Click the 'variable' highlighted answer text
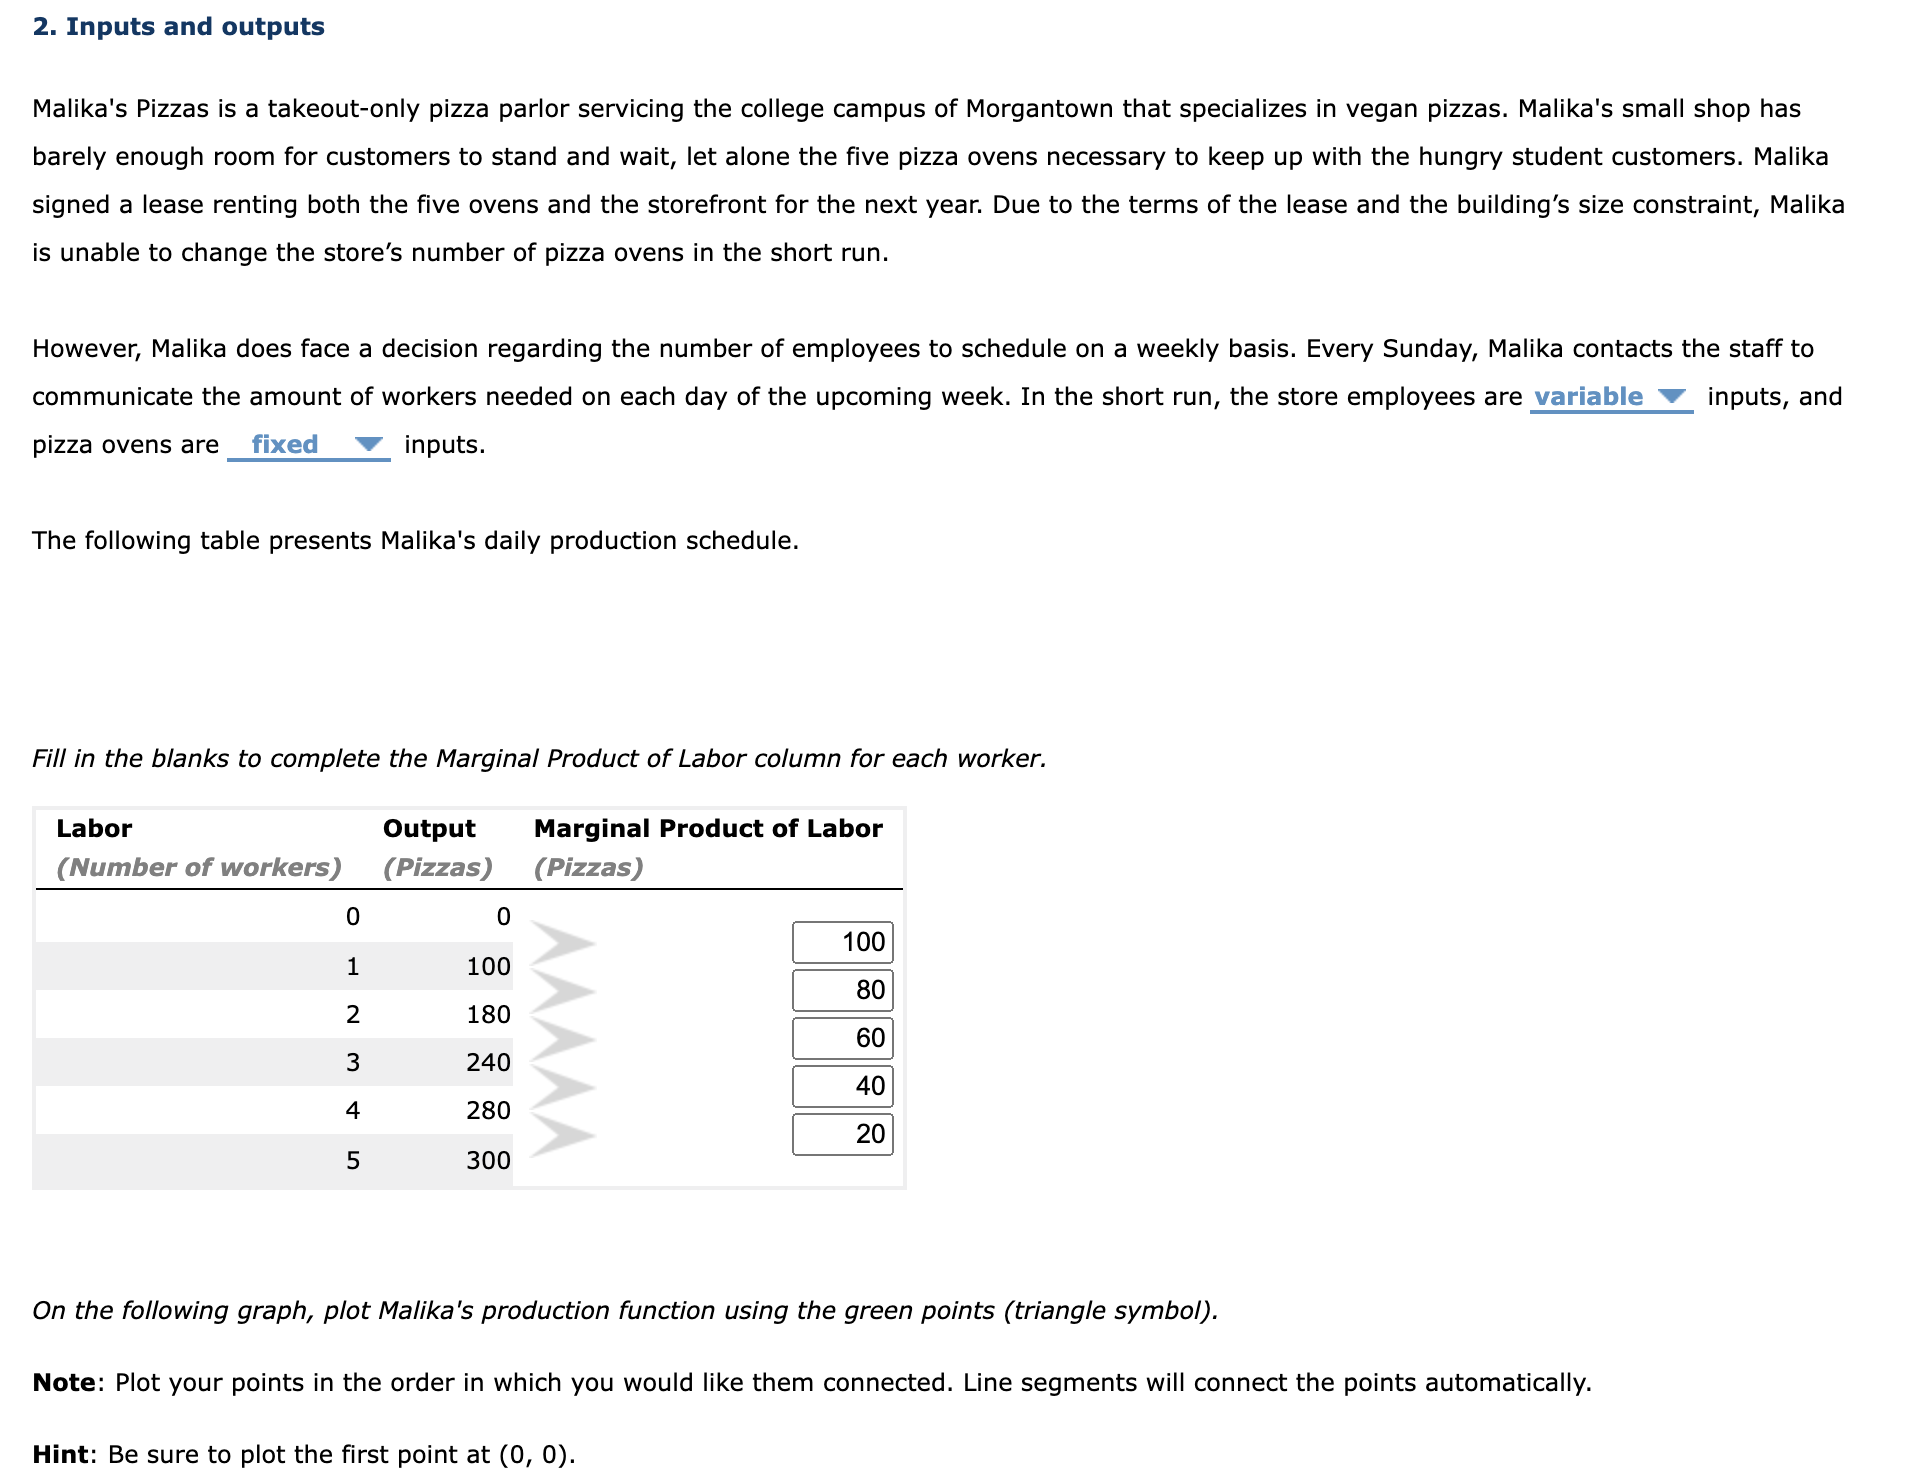Screen dimensions: 1930x1474 [1591, 396]
